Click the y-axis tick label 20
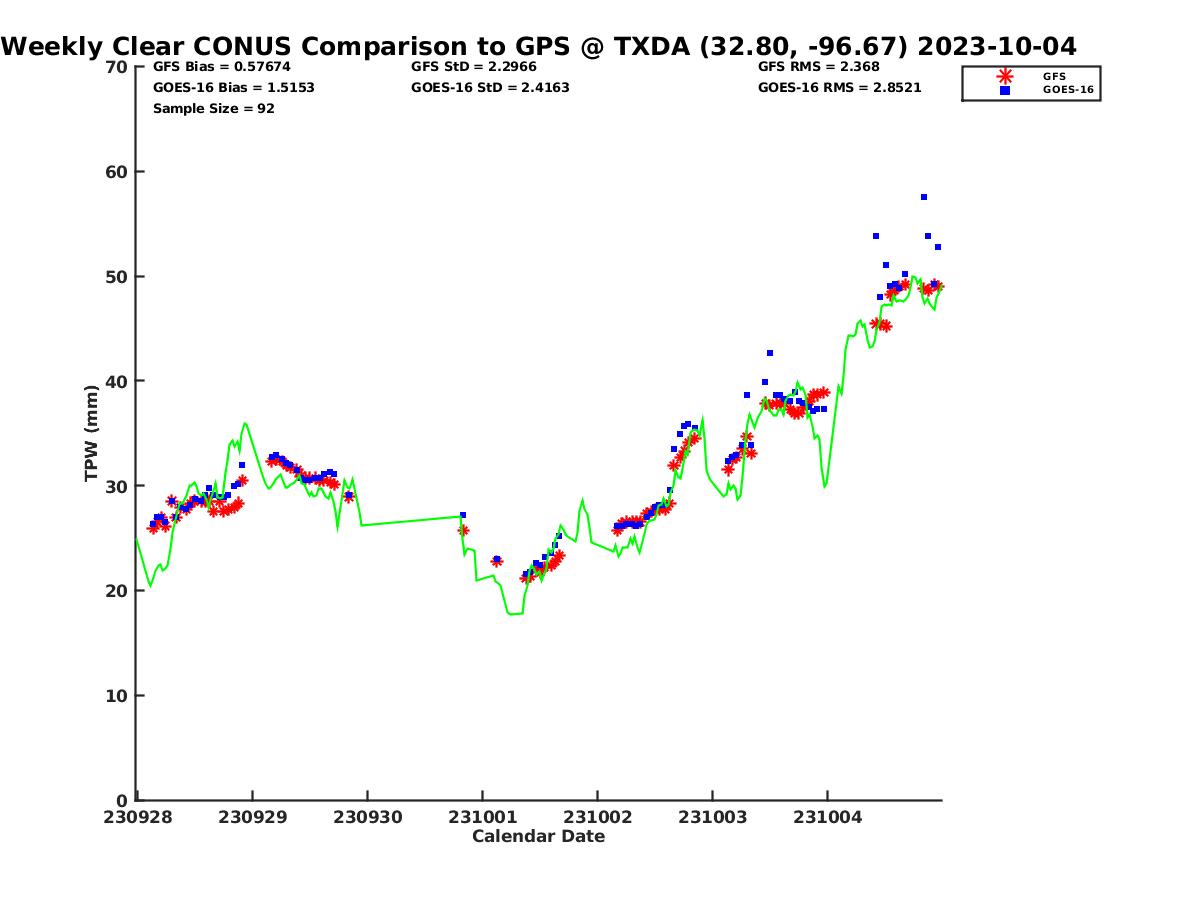Viewport: 1200px width, 900px height. click(117, 591)
